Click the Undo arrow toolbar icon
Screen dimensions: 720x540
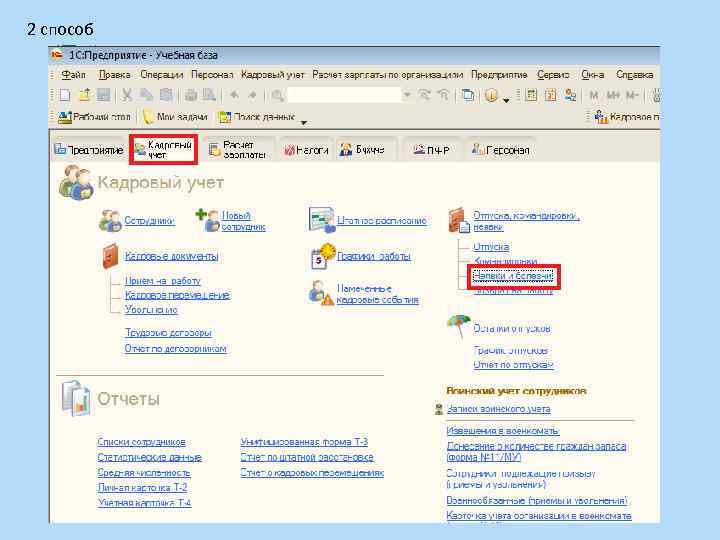tap(234, 95)
